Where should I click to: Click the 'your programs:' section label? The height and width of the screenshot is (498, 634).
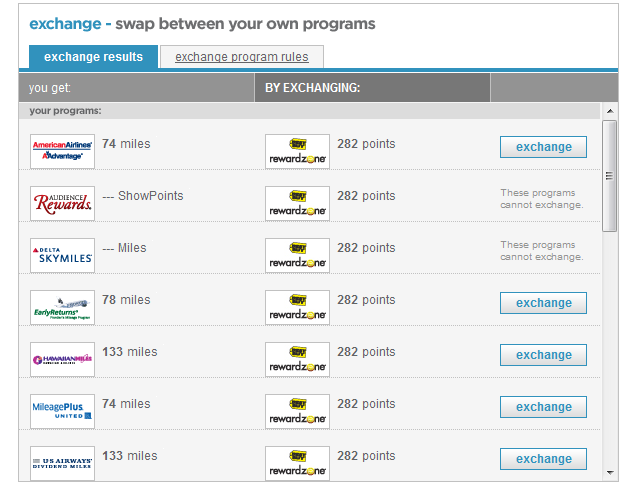coord(66,111)
